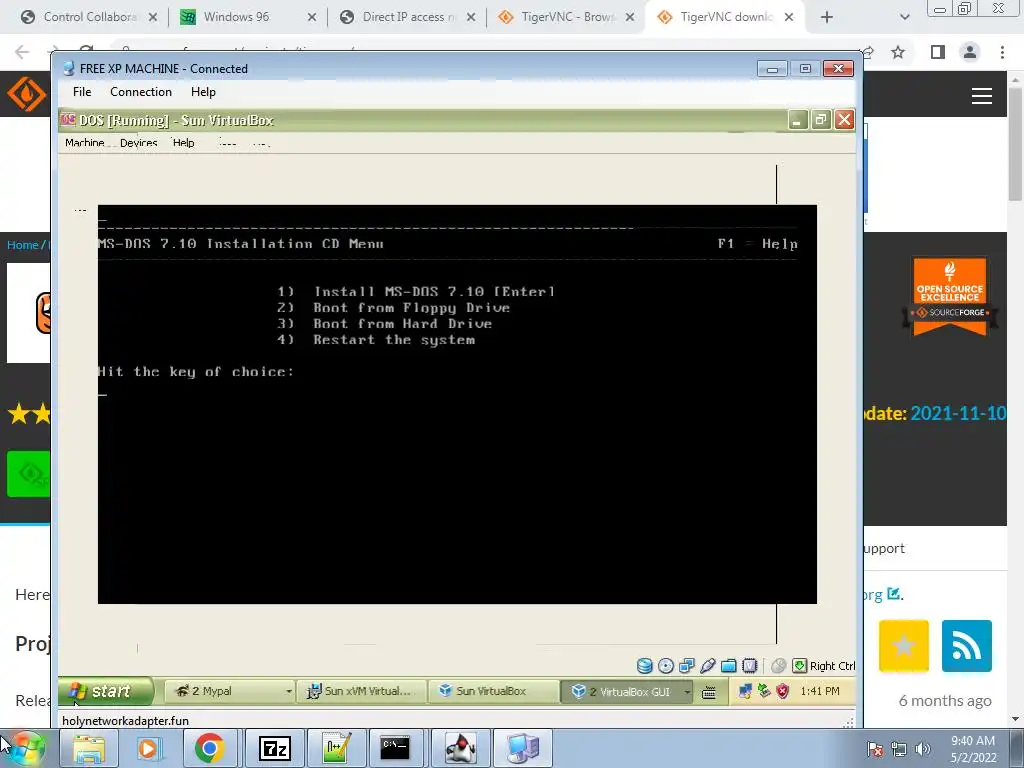This screenshot has width=1024, height=768.
Task: Click VirtualBox virtualization CPU chip icon
Action: (x=750, y=665)
